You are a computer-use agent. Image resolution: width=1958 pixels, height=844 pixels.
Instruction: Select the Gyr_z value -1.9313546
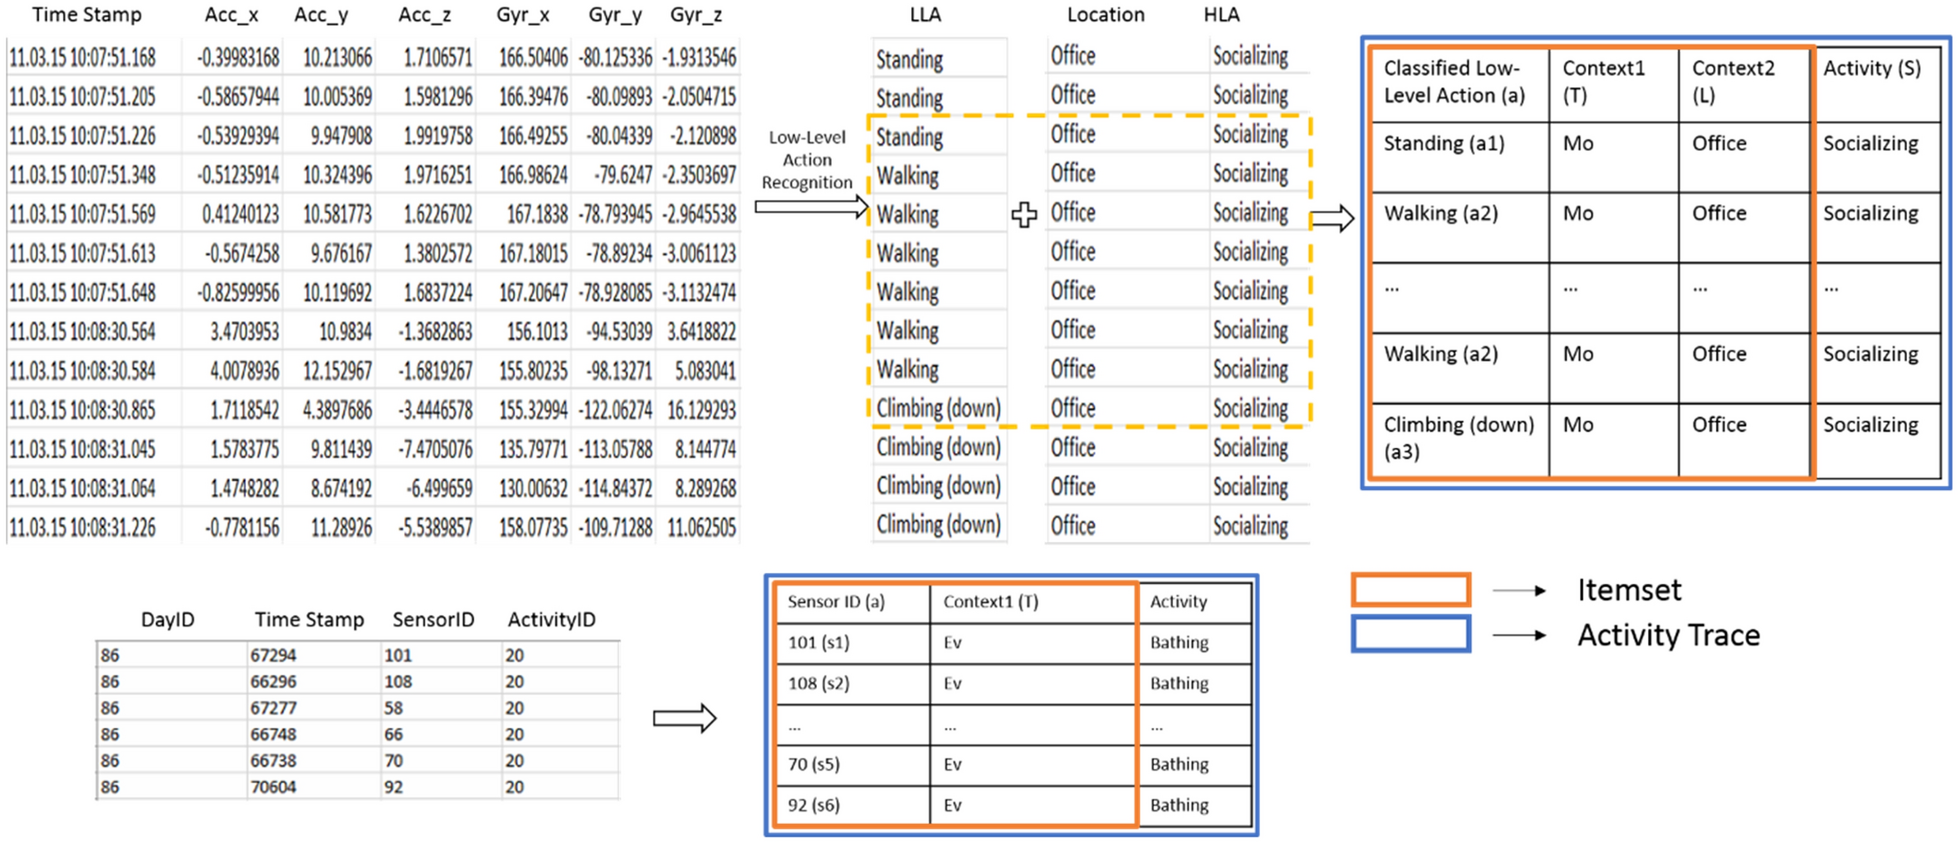[699, 58]
